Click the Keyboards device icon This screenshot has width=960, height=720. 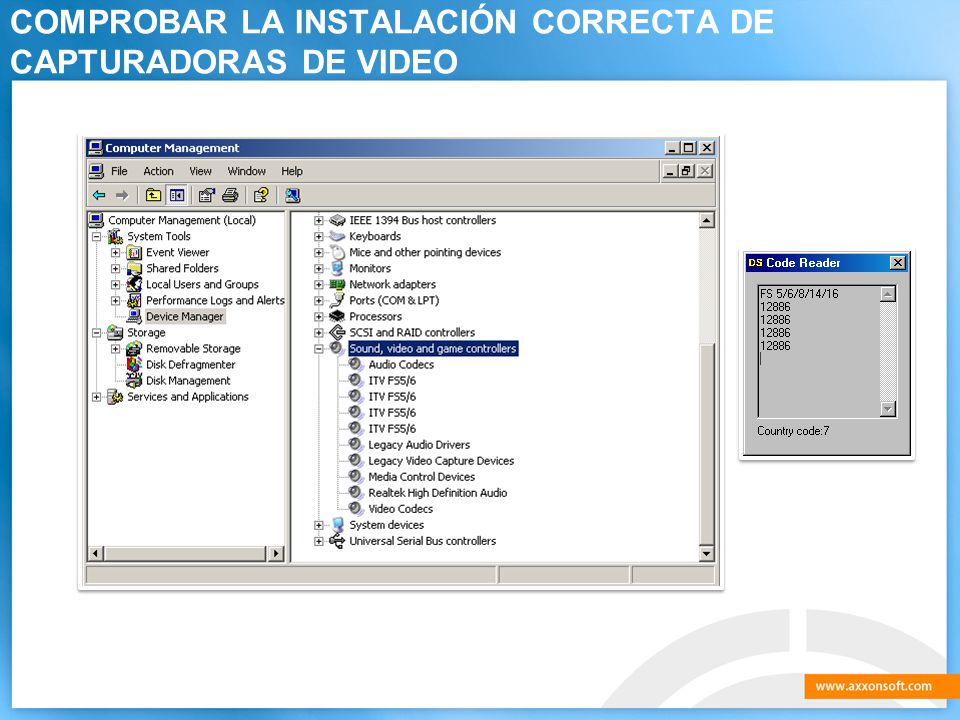(337, 236)
